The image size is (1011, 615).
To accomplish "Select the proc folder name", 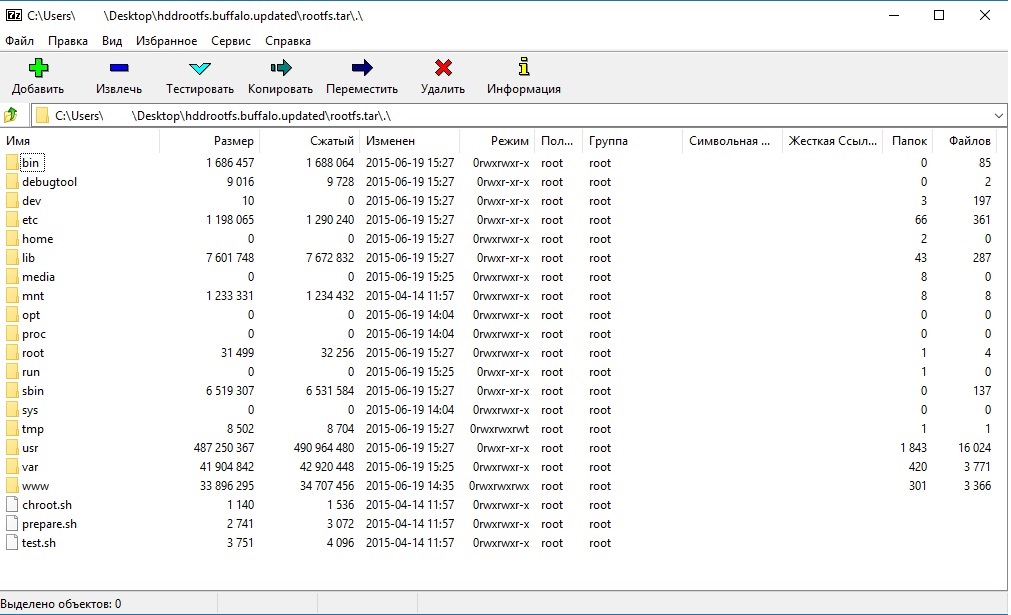I will tap(34, 334).
